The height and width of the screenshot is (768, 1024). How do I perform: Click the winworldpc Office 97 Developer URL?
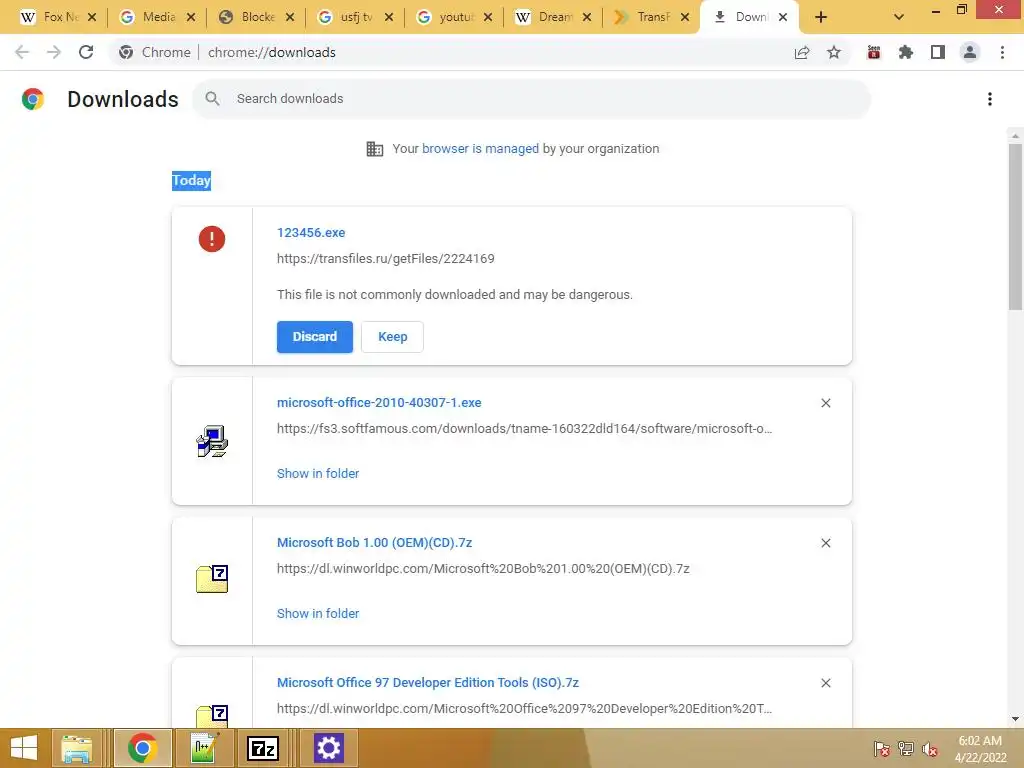click(x=524, y=709)
